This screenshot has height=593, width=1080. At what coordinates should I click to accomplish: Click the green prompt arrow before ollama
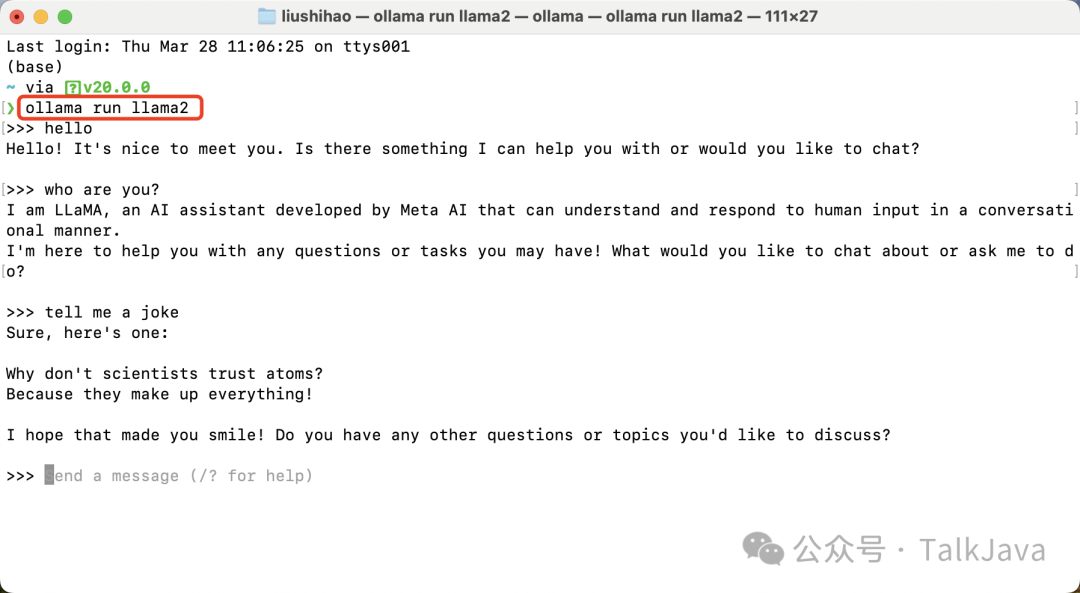(x=11, y=108)
